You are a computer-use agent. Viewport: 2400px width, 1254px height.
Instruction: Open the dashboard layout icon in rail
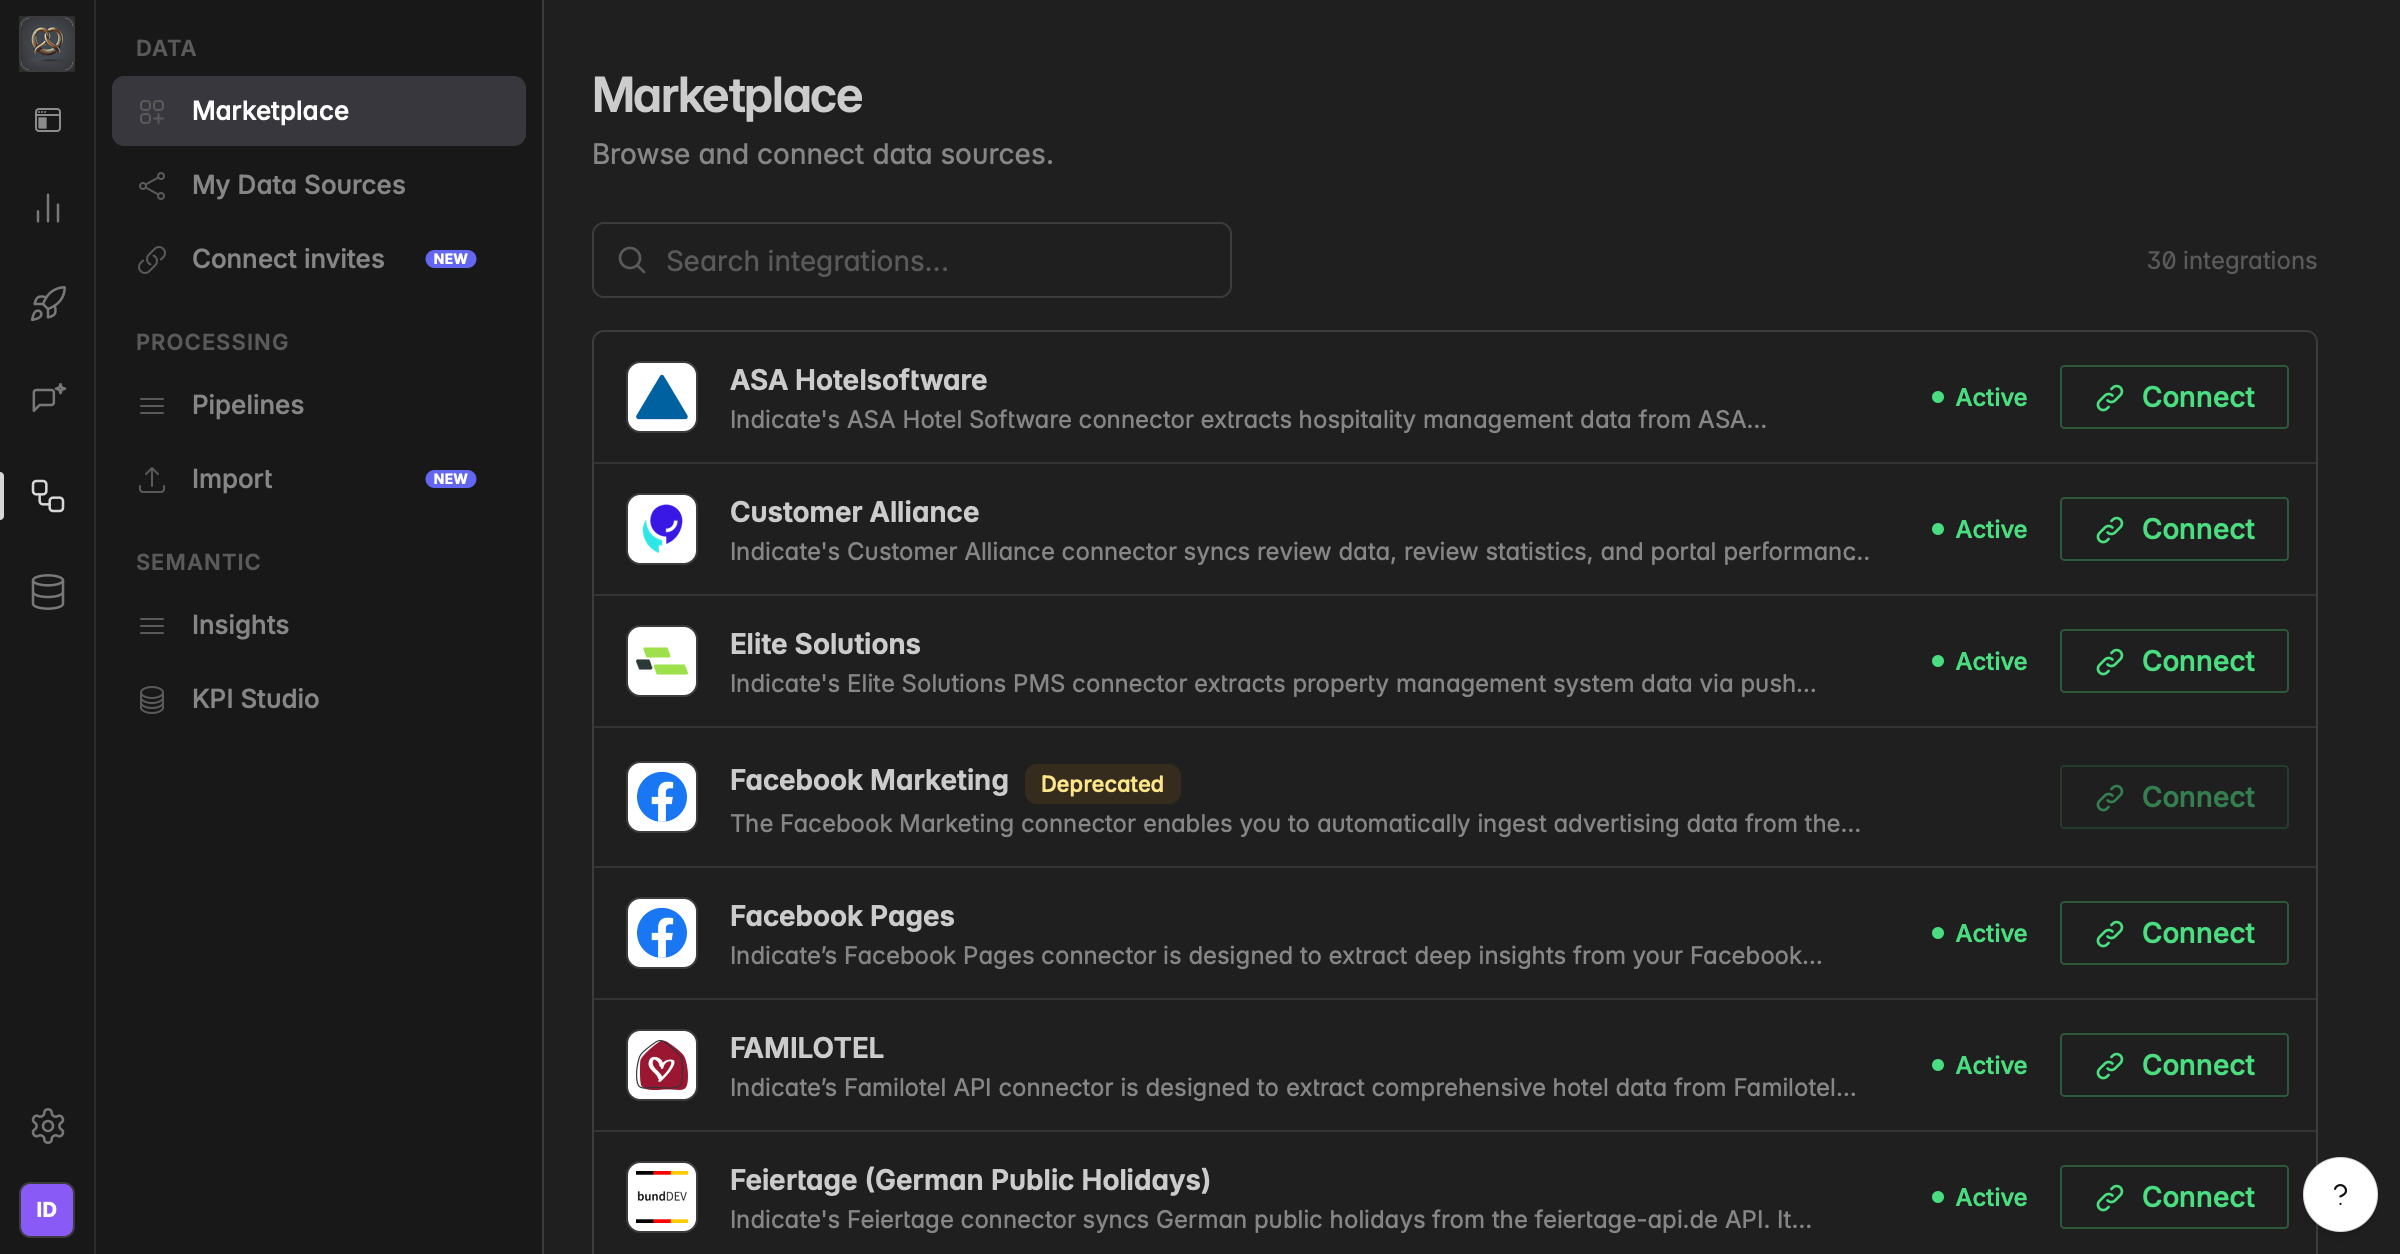point(47,120)
